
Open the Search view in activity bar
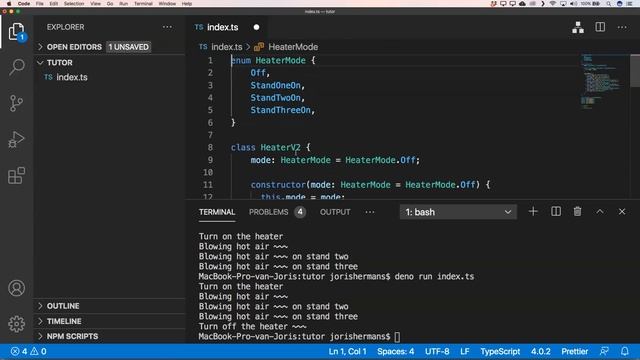pos(16,67)
